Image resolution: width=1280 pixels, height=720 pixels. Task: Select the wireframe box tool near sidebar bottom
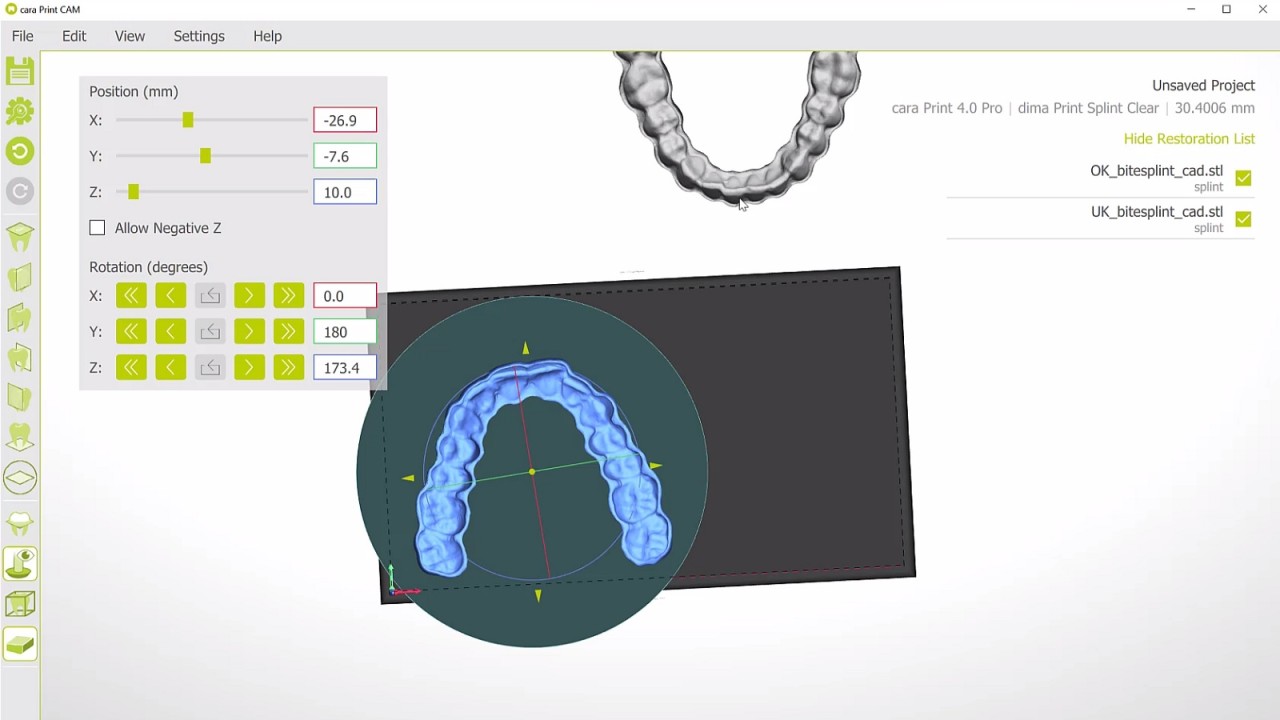[20, 603]
